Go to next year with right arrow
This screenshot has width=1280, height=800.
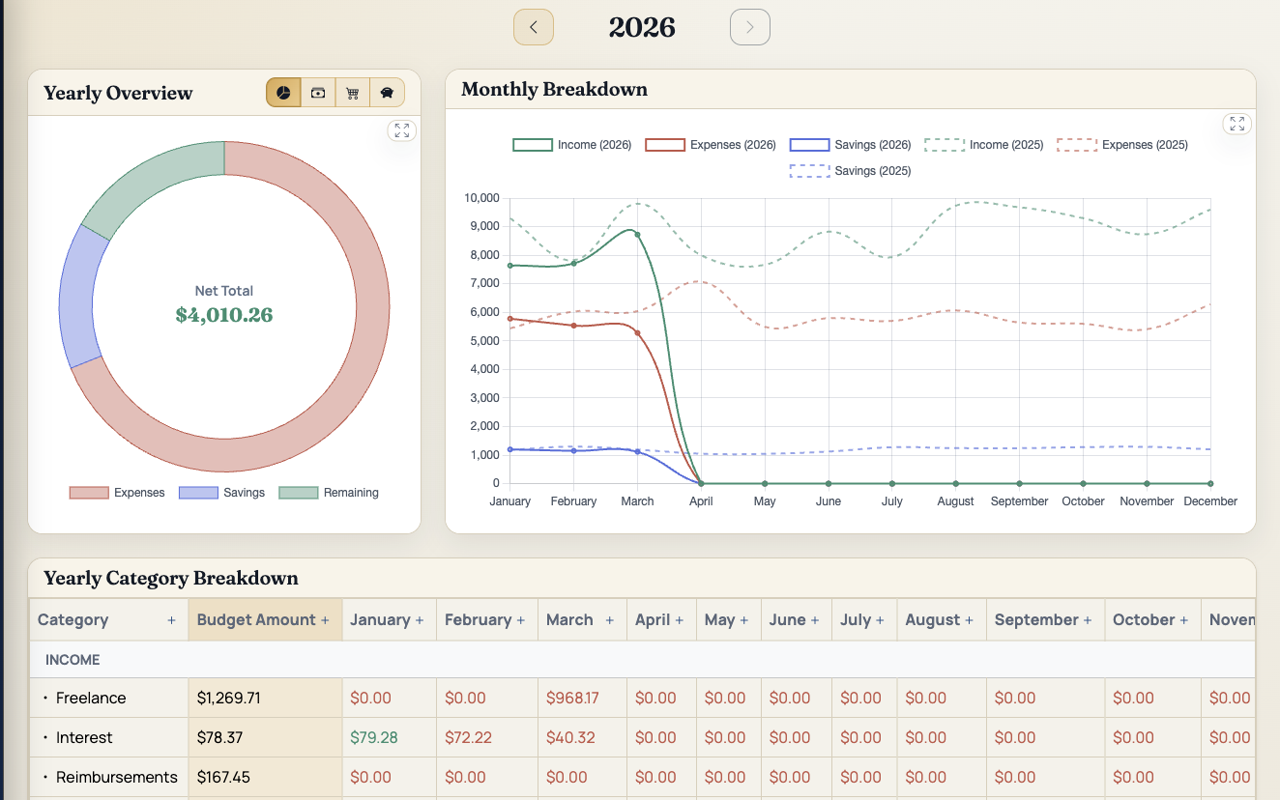[x=750, y=27]
